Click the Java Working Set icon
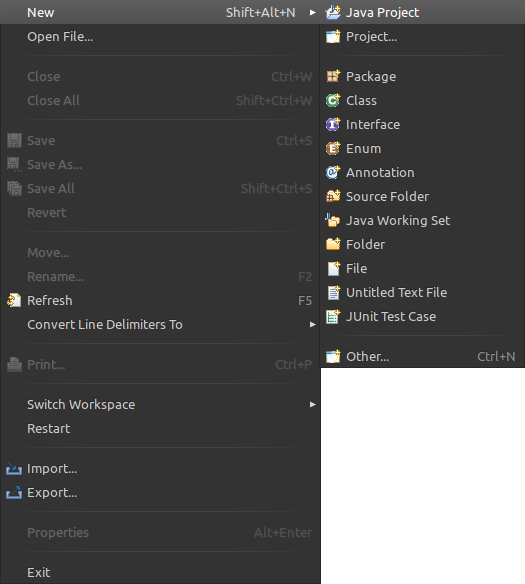 [332, 220]
